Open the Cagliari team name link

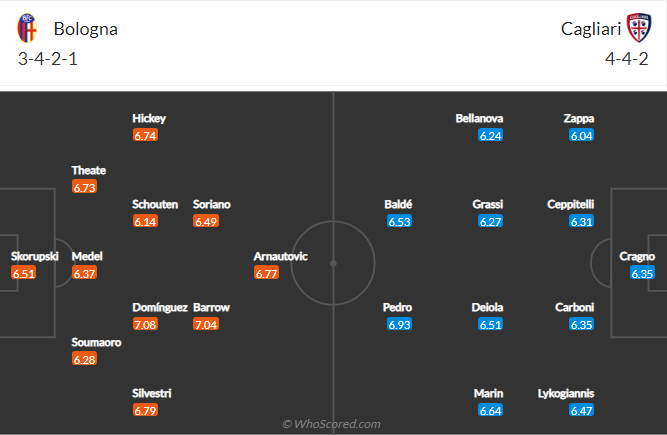tap(591, 29)
